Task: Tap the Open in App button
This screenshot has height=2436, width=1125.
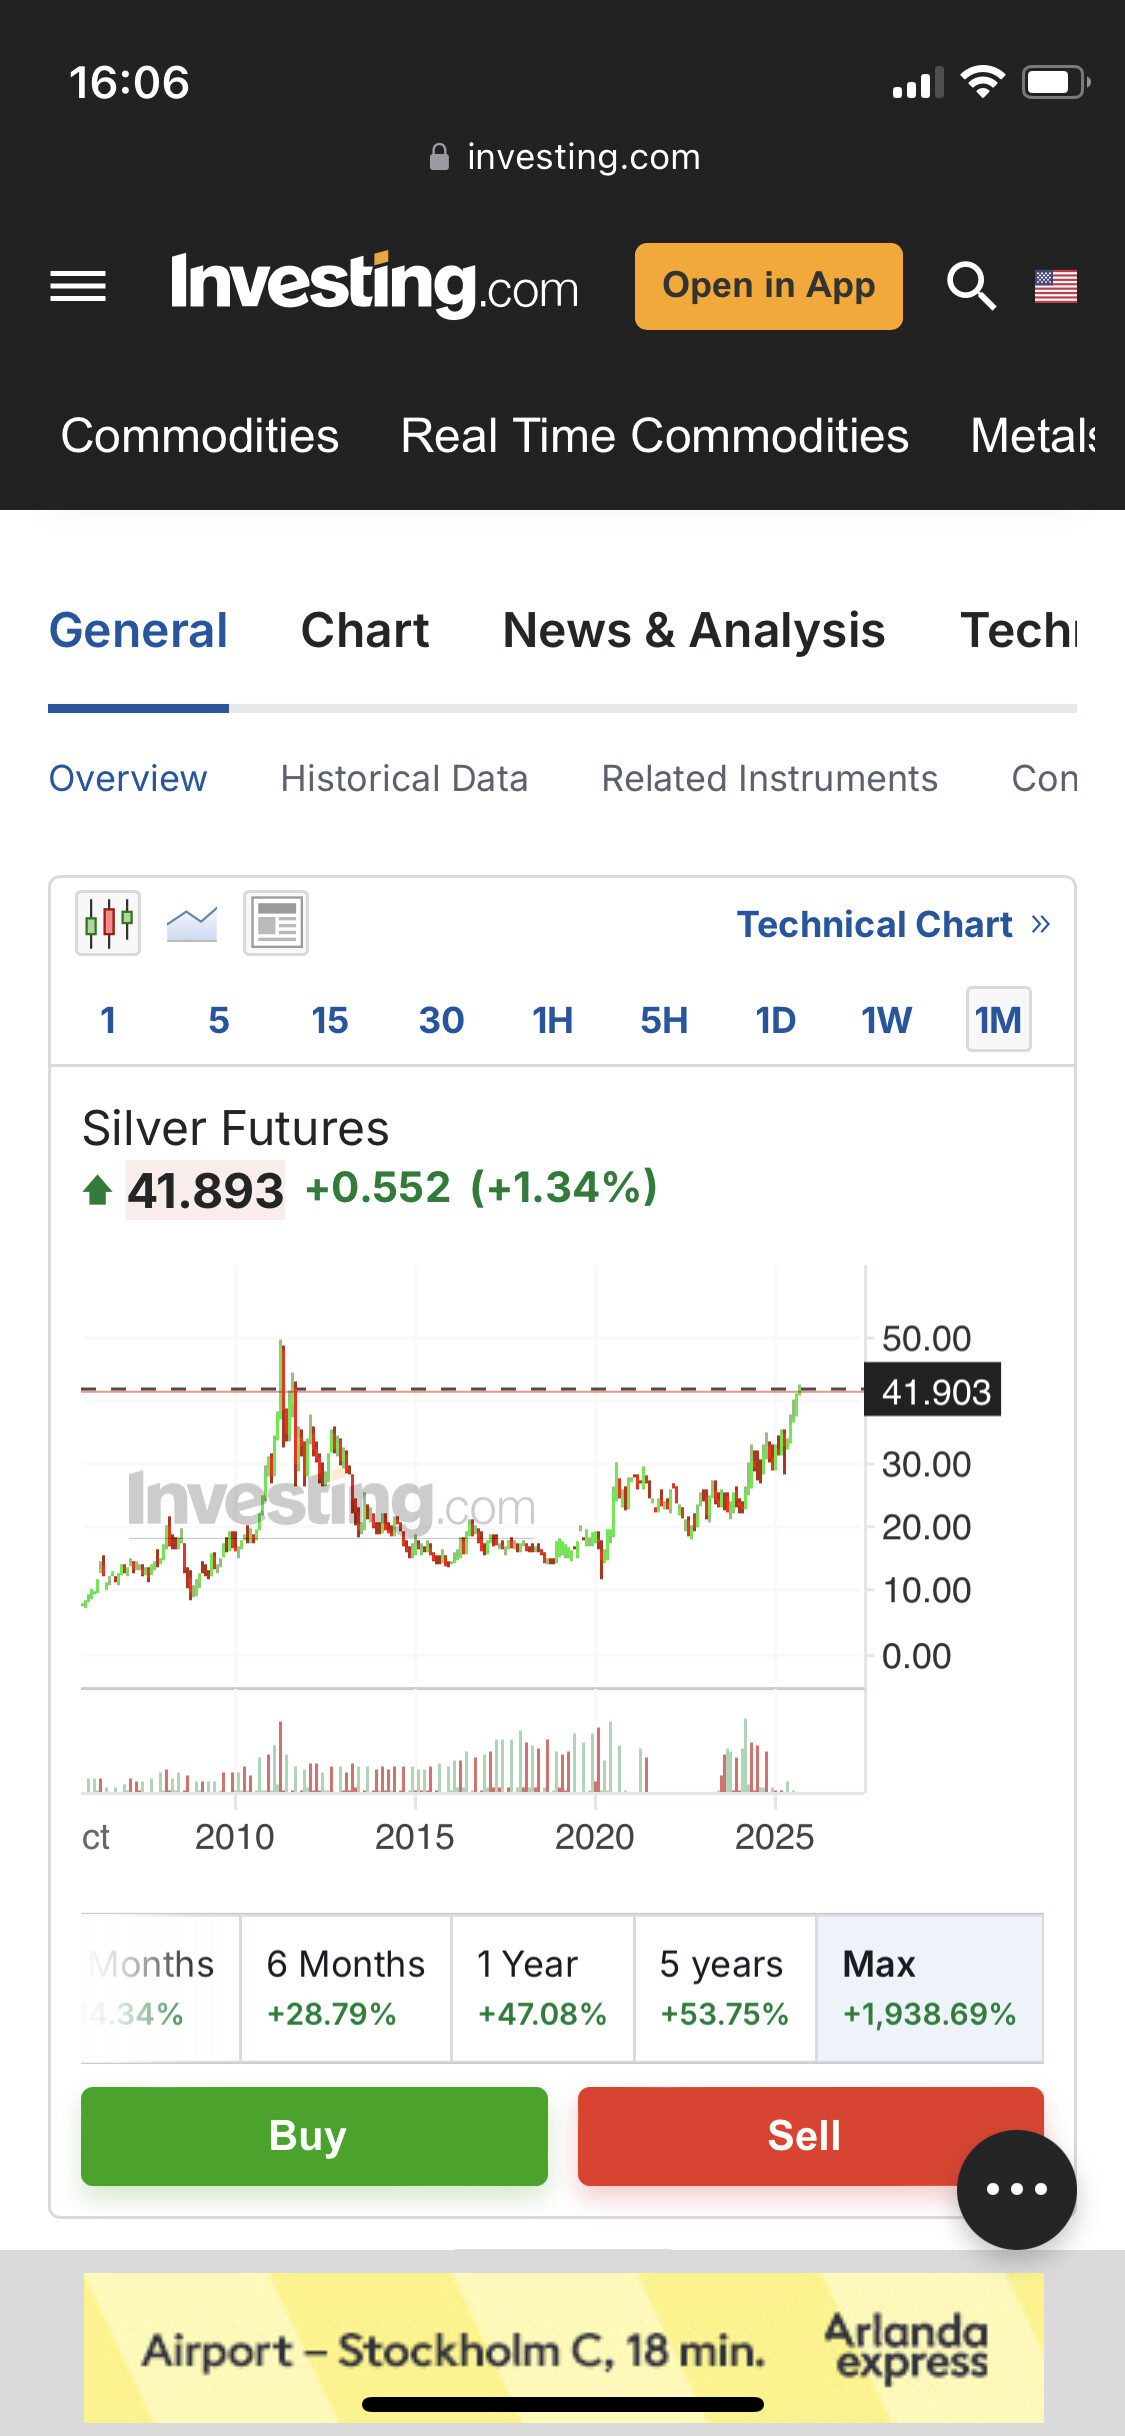Action: [x=768, y=286]
